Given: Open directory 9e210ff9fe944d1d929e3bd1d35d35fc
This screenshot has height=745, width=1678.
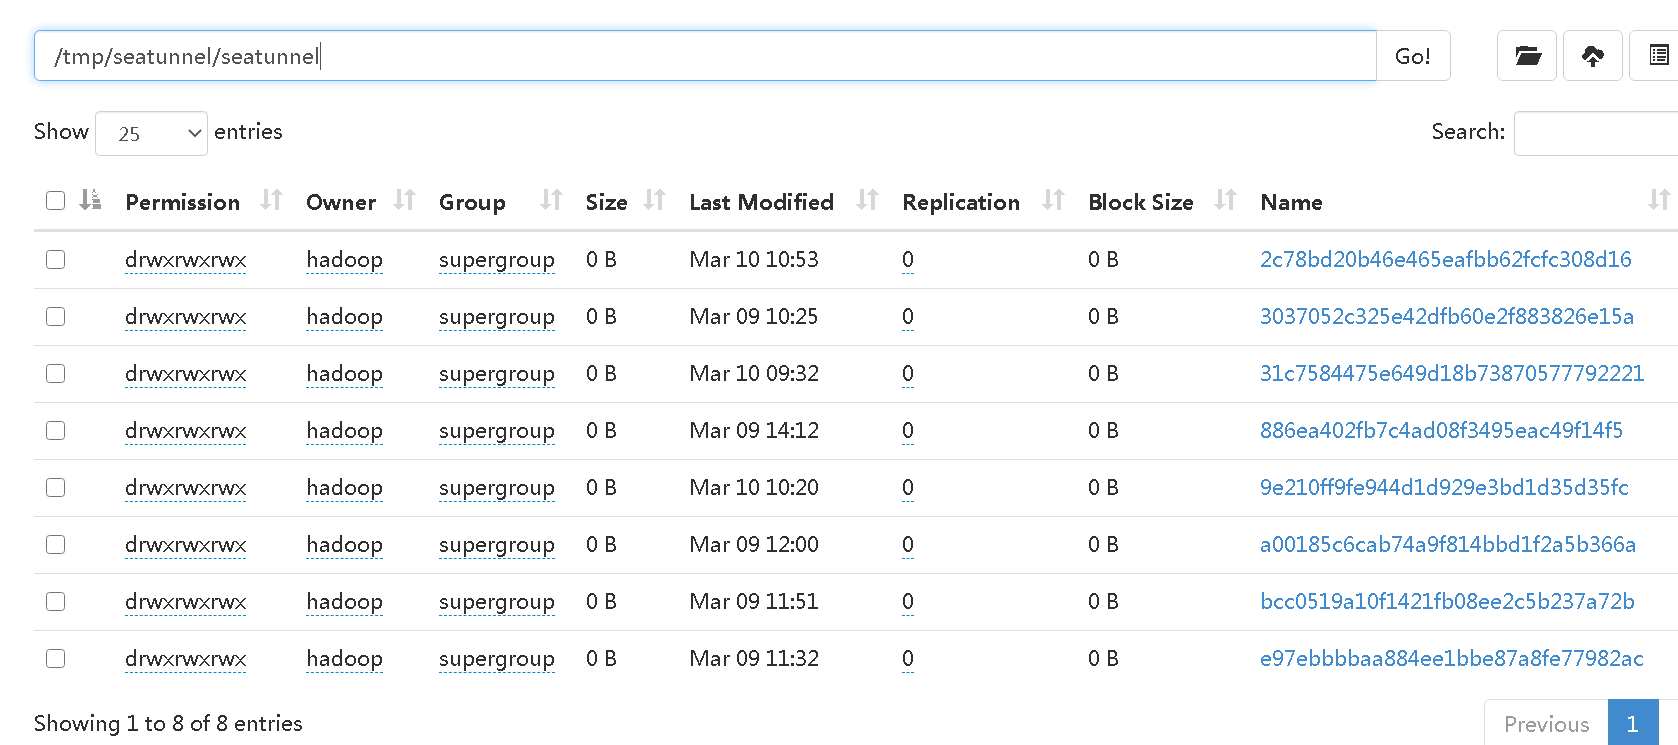Looking at the screenshot, I should pyautogui.click(x=1444, y=487).
